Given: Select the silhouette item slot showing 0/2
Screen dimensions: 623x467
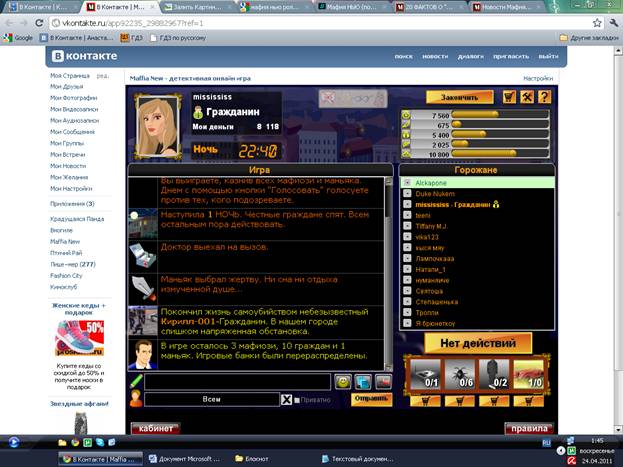Looking at the screenshot, I should pyautogui.click(x=494, y=374).
